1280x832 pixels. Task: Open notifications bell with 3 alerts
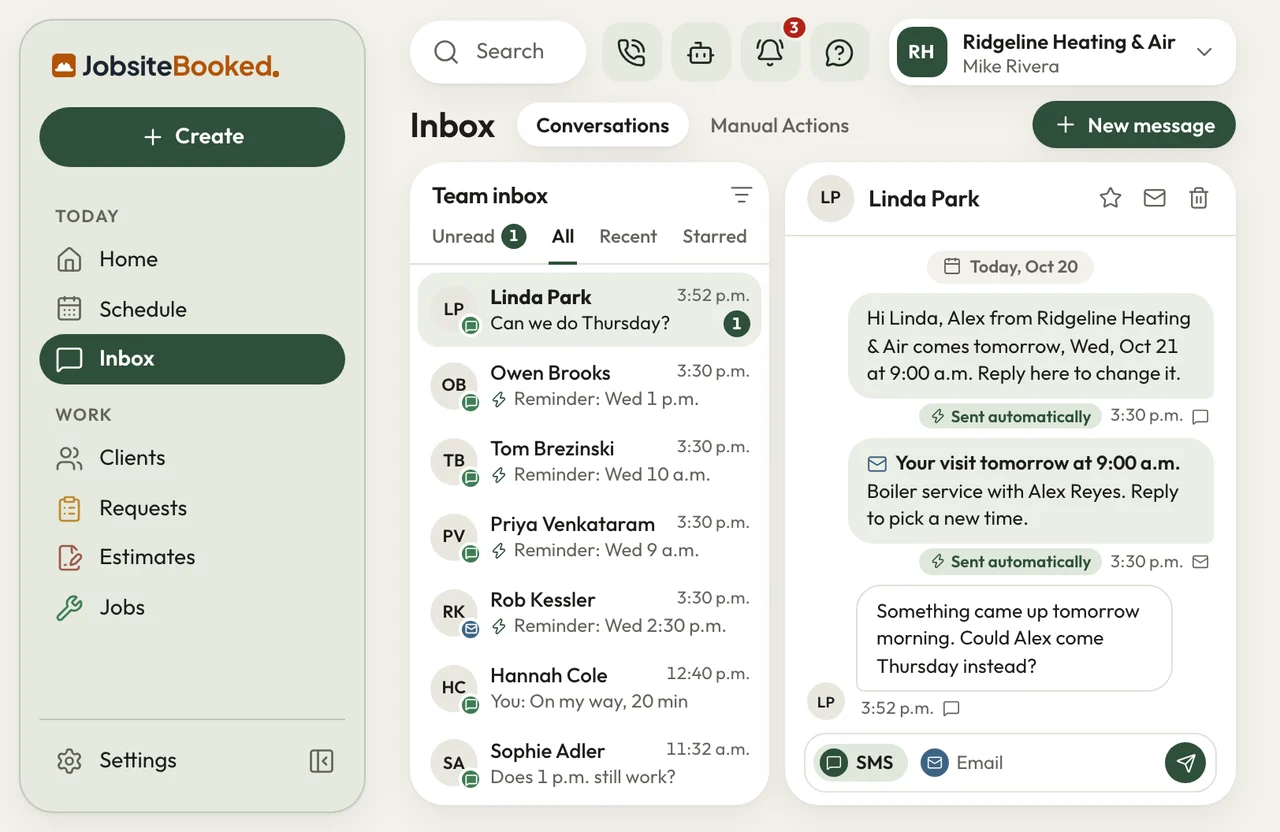point(770,52)
